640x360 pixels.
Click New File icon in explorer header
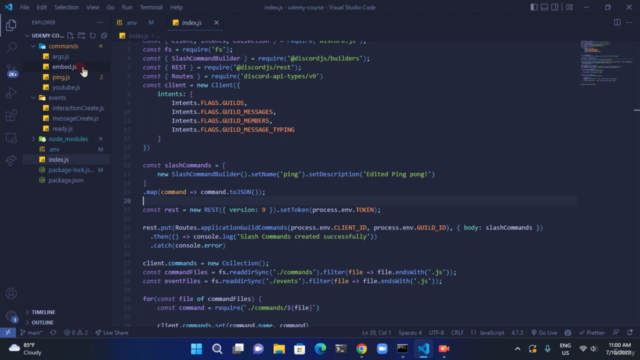70,36
